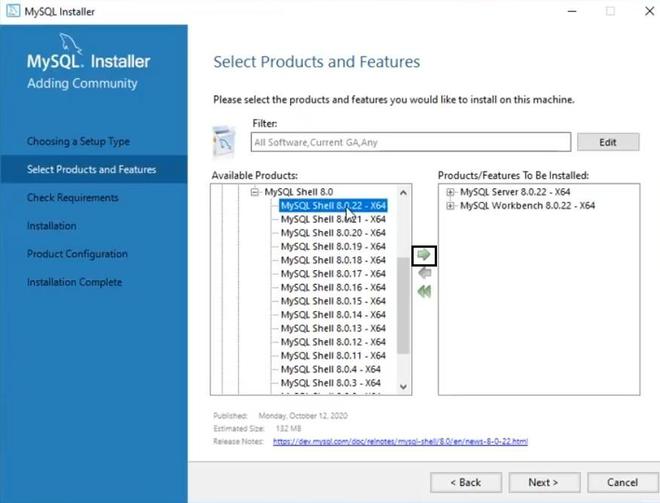
Task: Select MySQL Shell 8.0.13 - X64
Action: [x=333, y=328]
